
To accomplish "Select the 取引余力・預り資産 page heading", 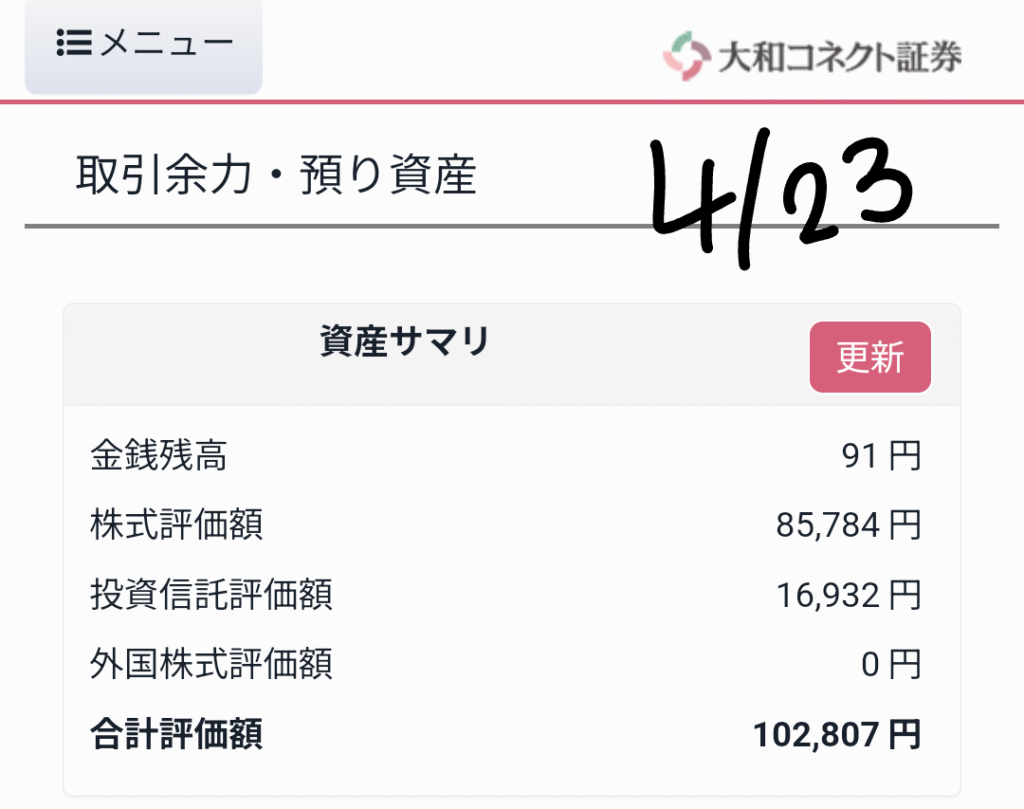I will coord(276,175).
